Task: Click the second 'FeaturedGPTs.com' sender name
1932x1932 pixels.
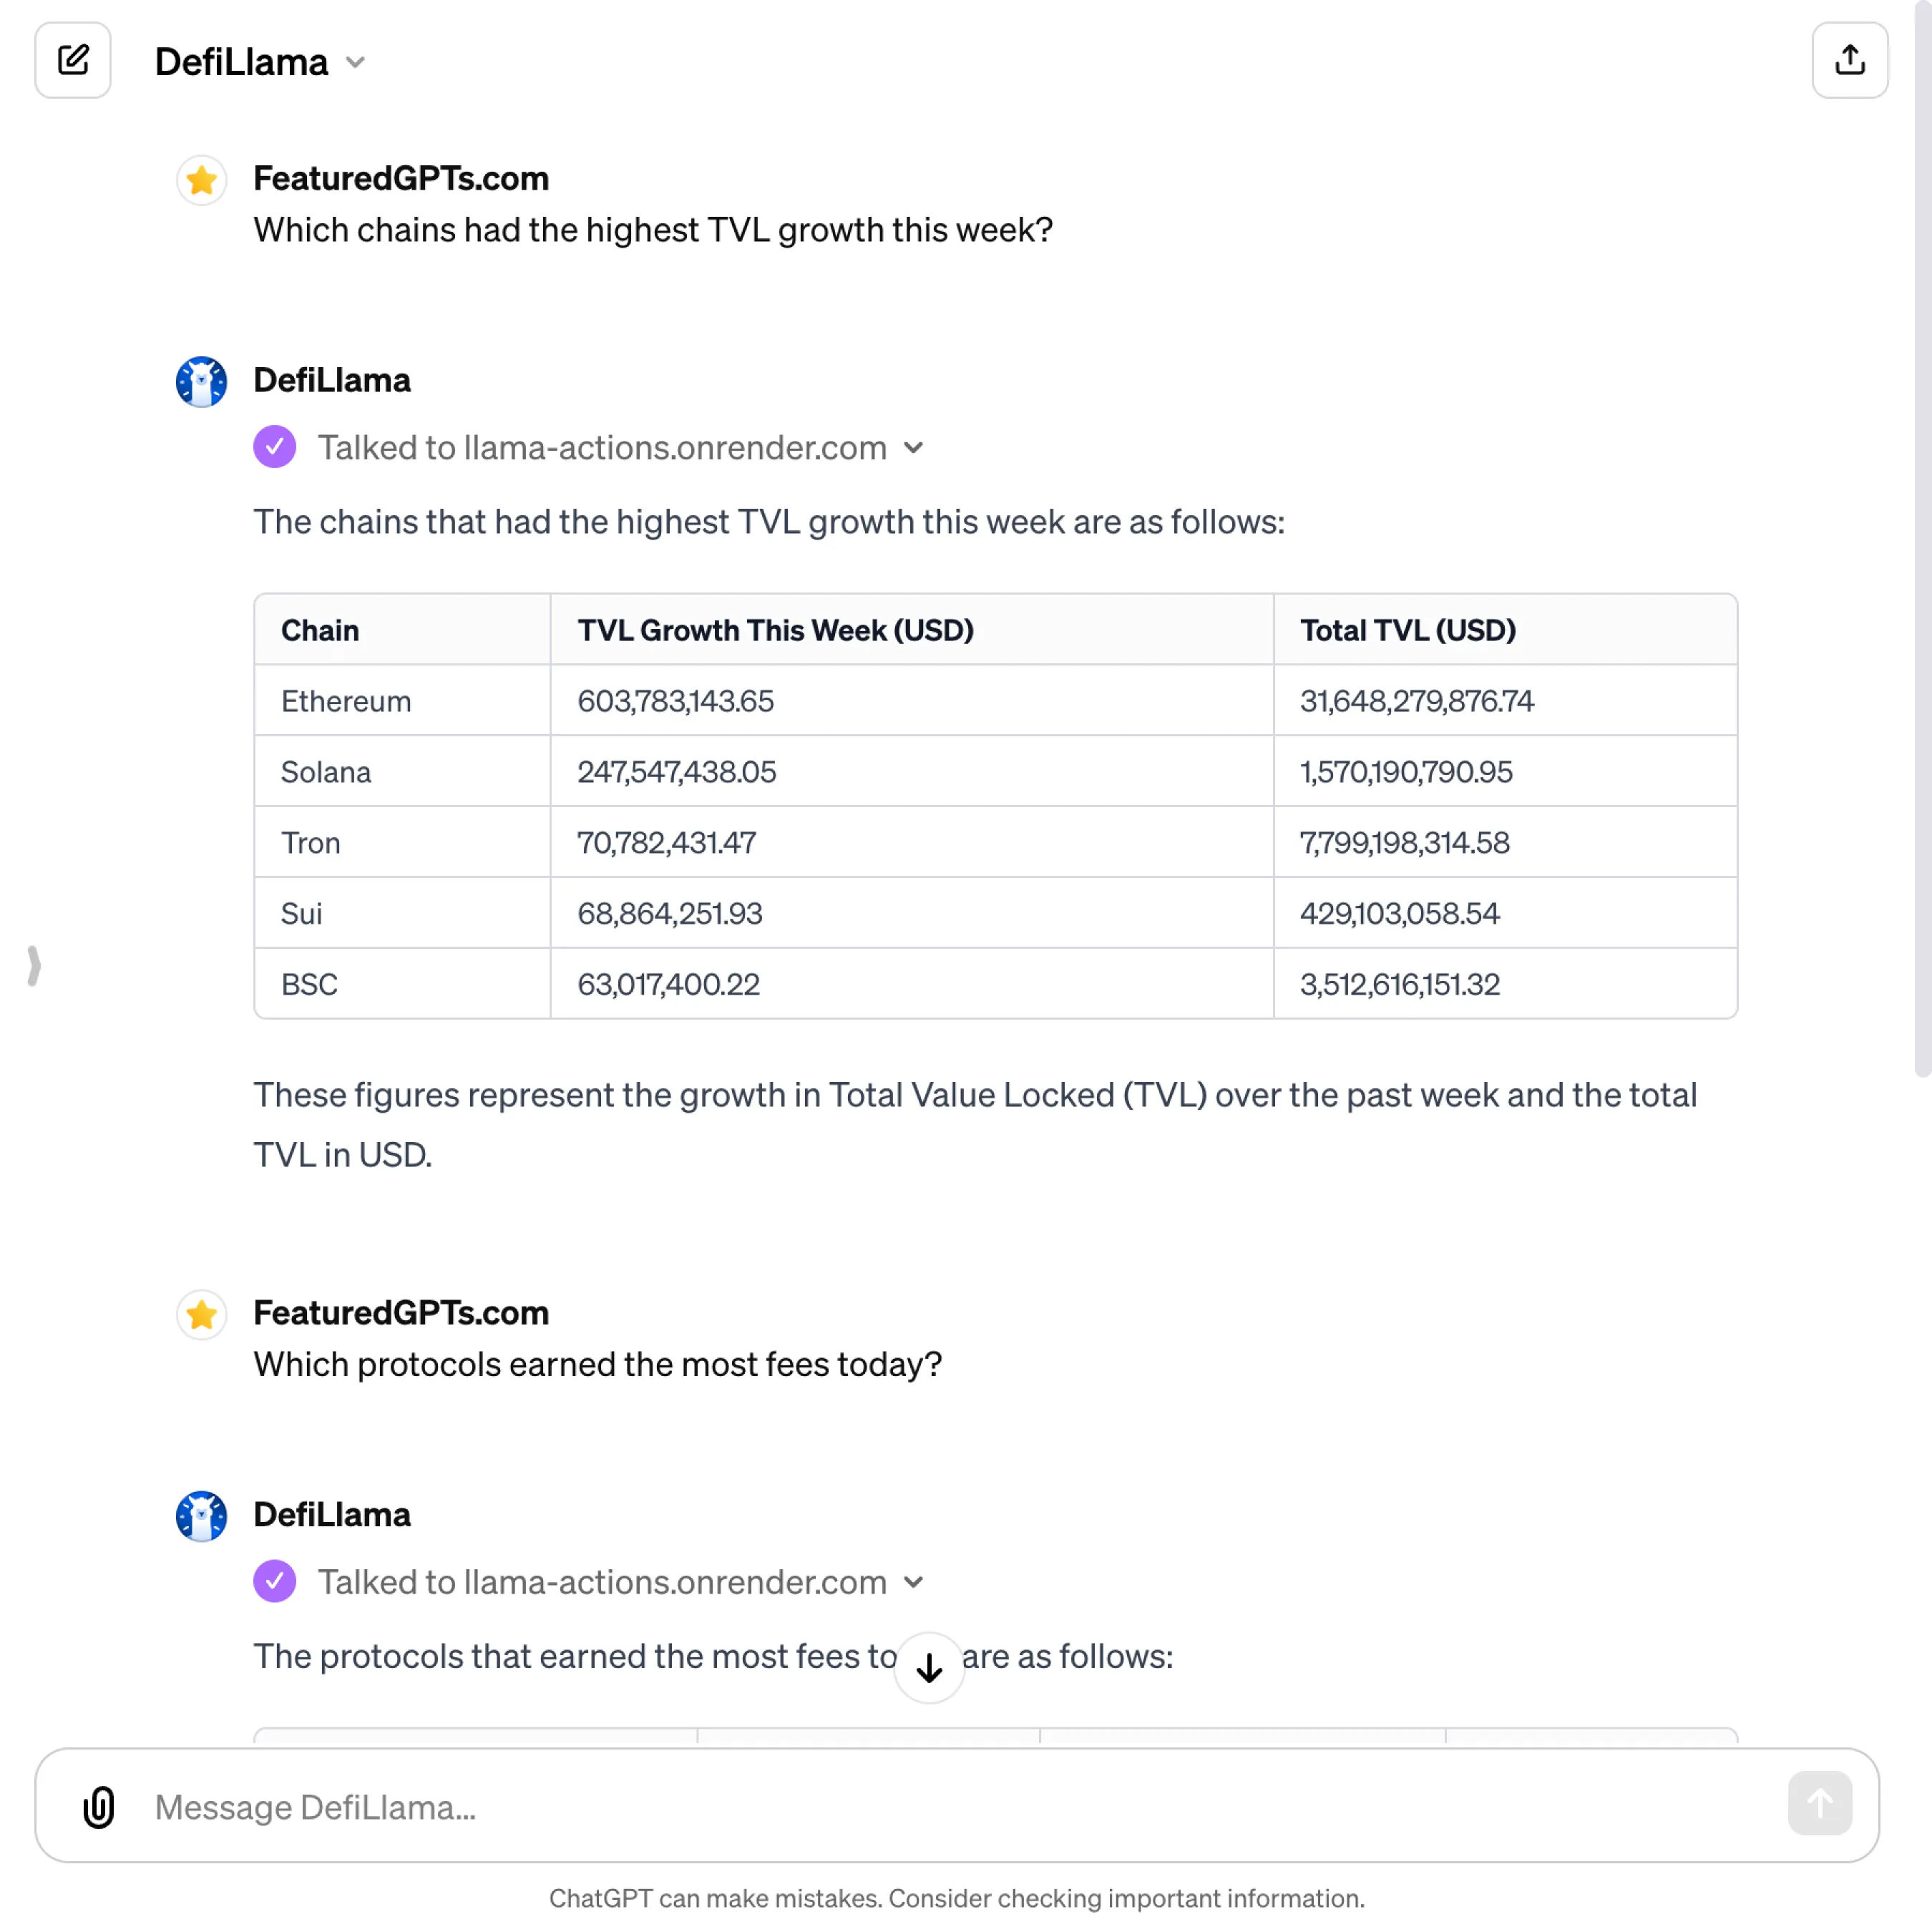Action: [x=401, y=1313]
